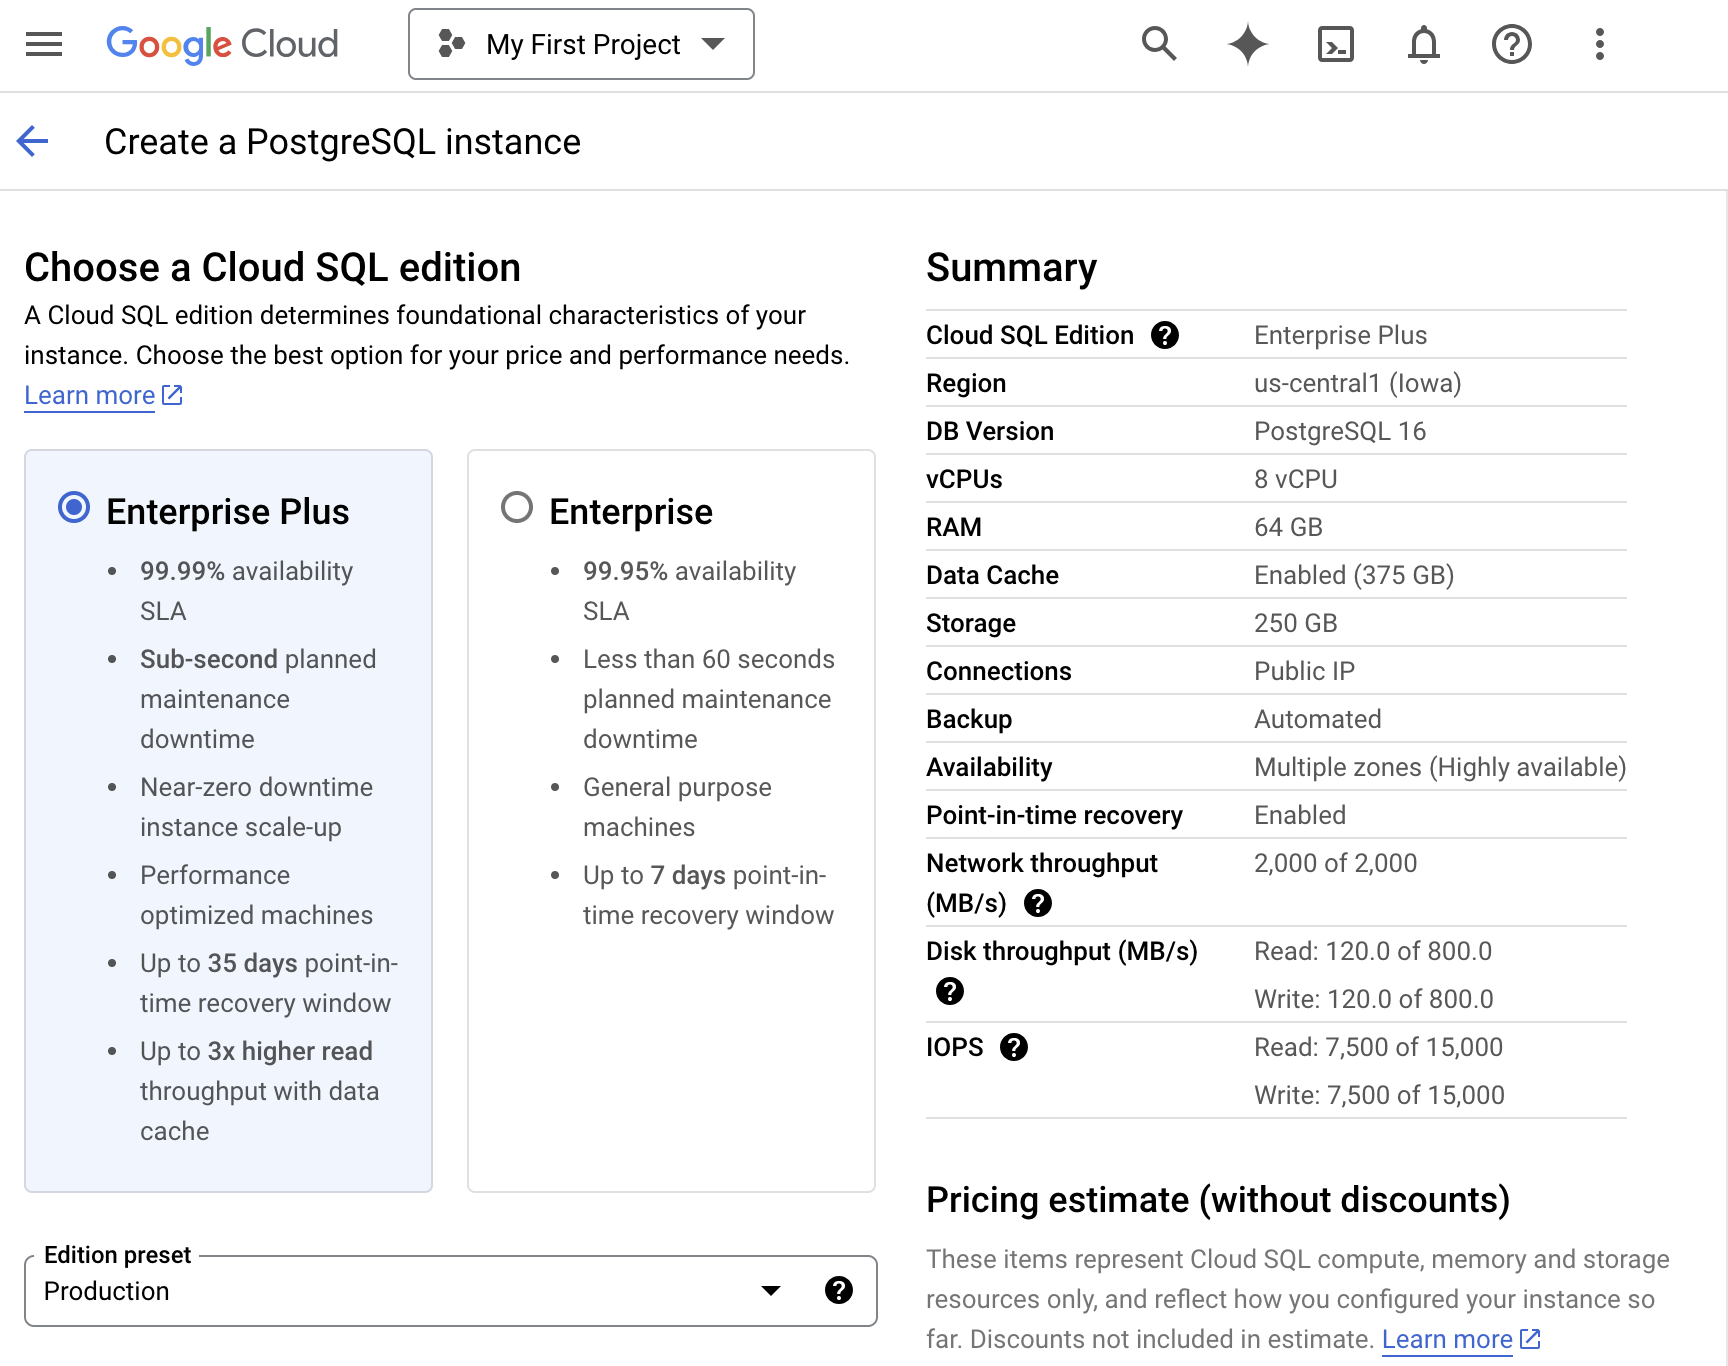The image size is (1728, 1366).
Task: Click the search magnifier icon
Action: click(1159, 44)
